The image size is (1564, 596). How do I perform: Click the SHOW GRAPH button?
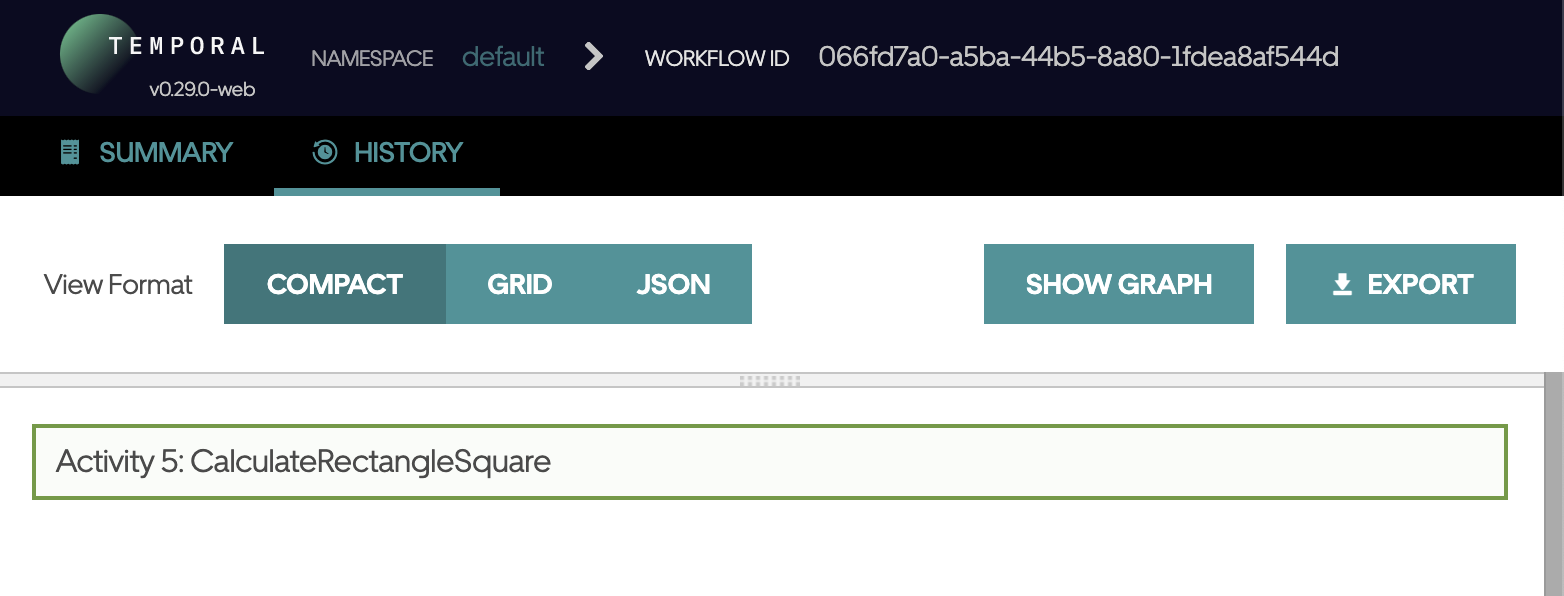1118,284
